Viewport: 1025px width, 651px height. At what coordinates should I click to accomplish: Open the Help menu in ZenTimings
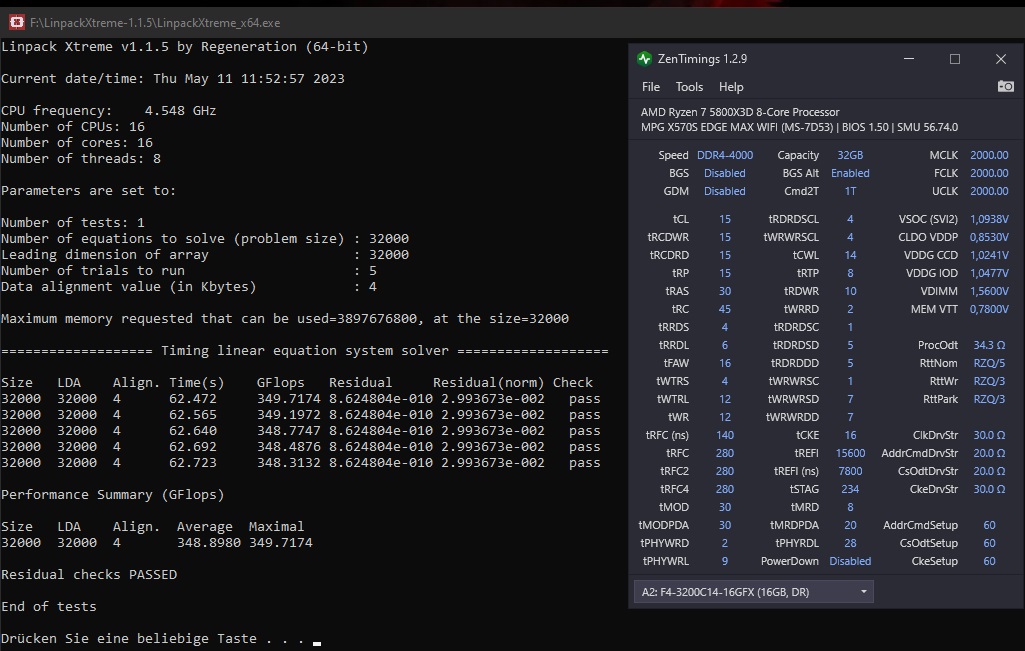[x=731, y=87]
